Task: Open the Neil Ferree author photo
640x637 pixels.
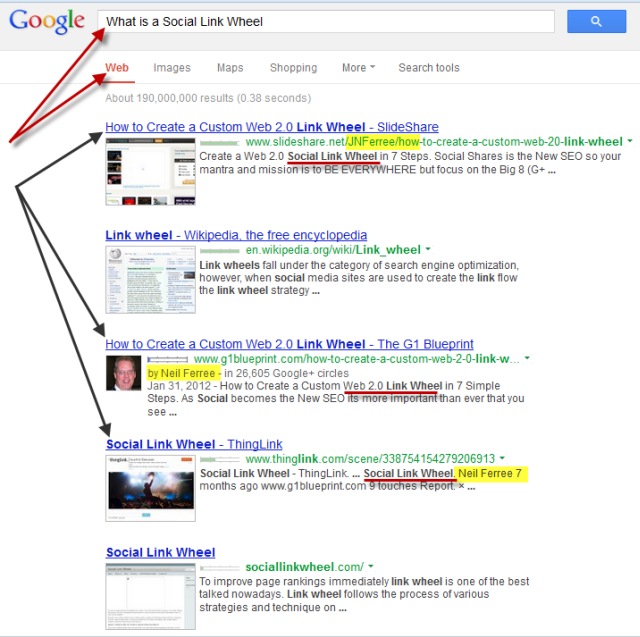Action: [124, 373]
